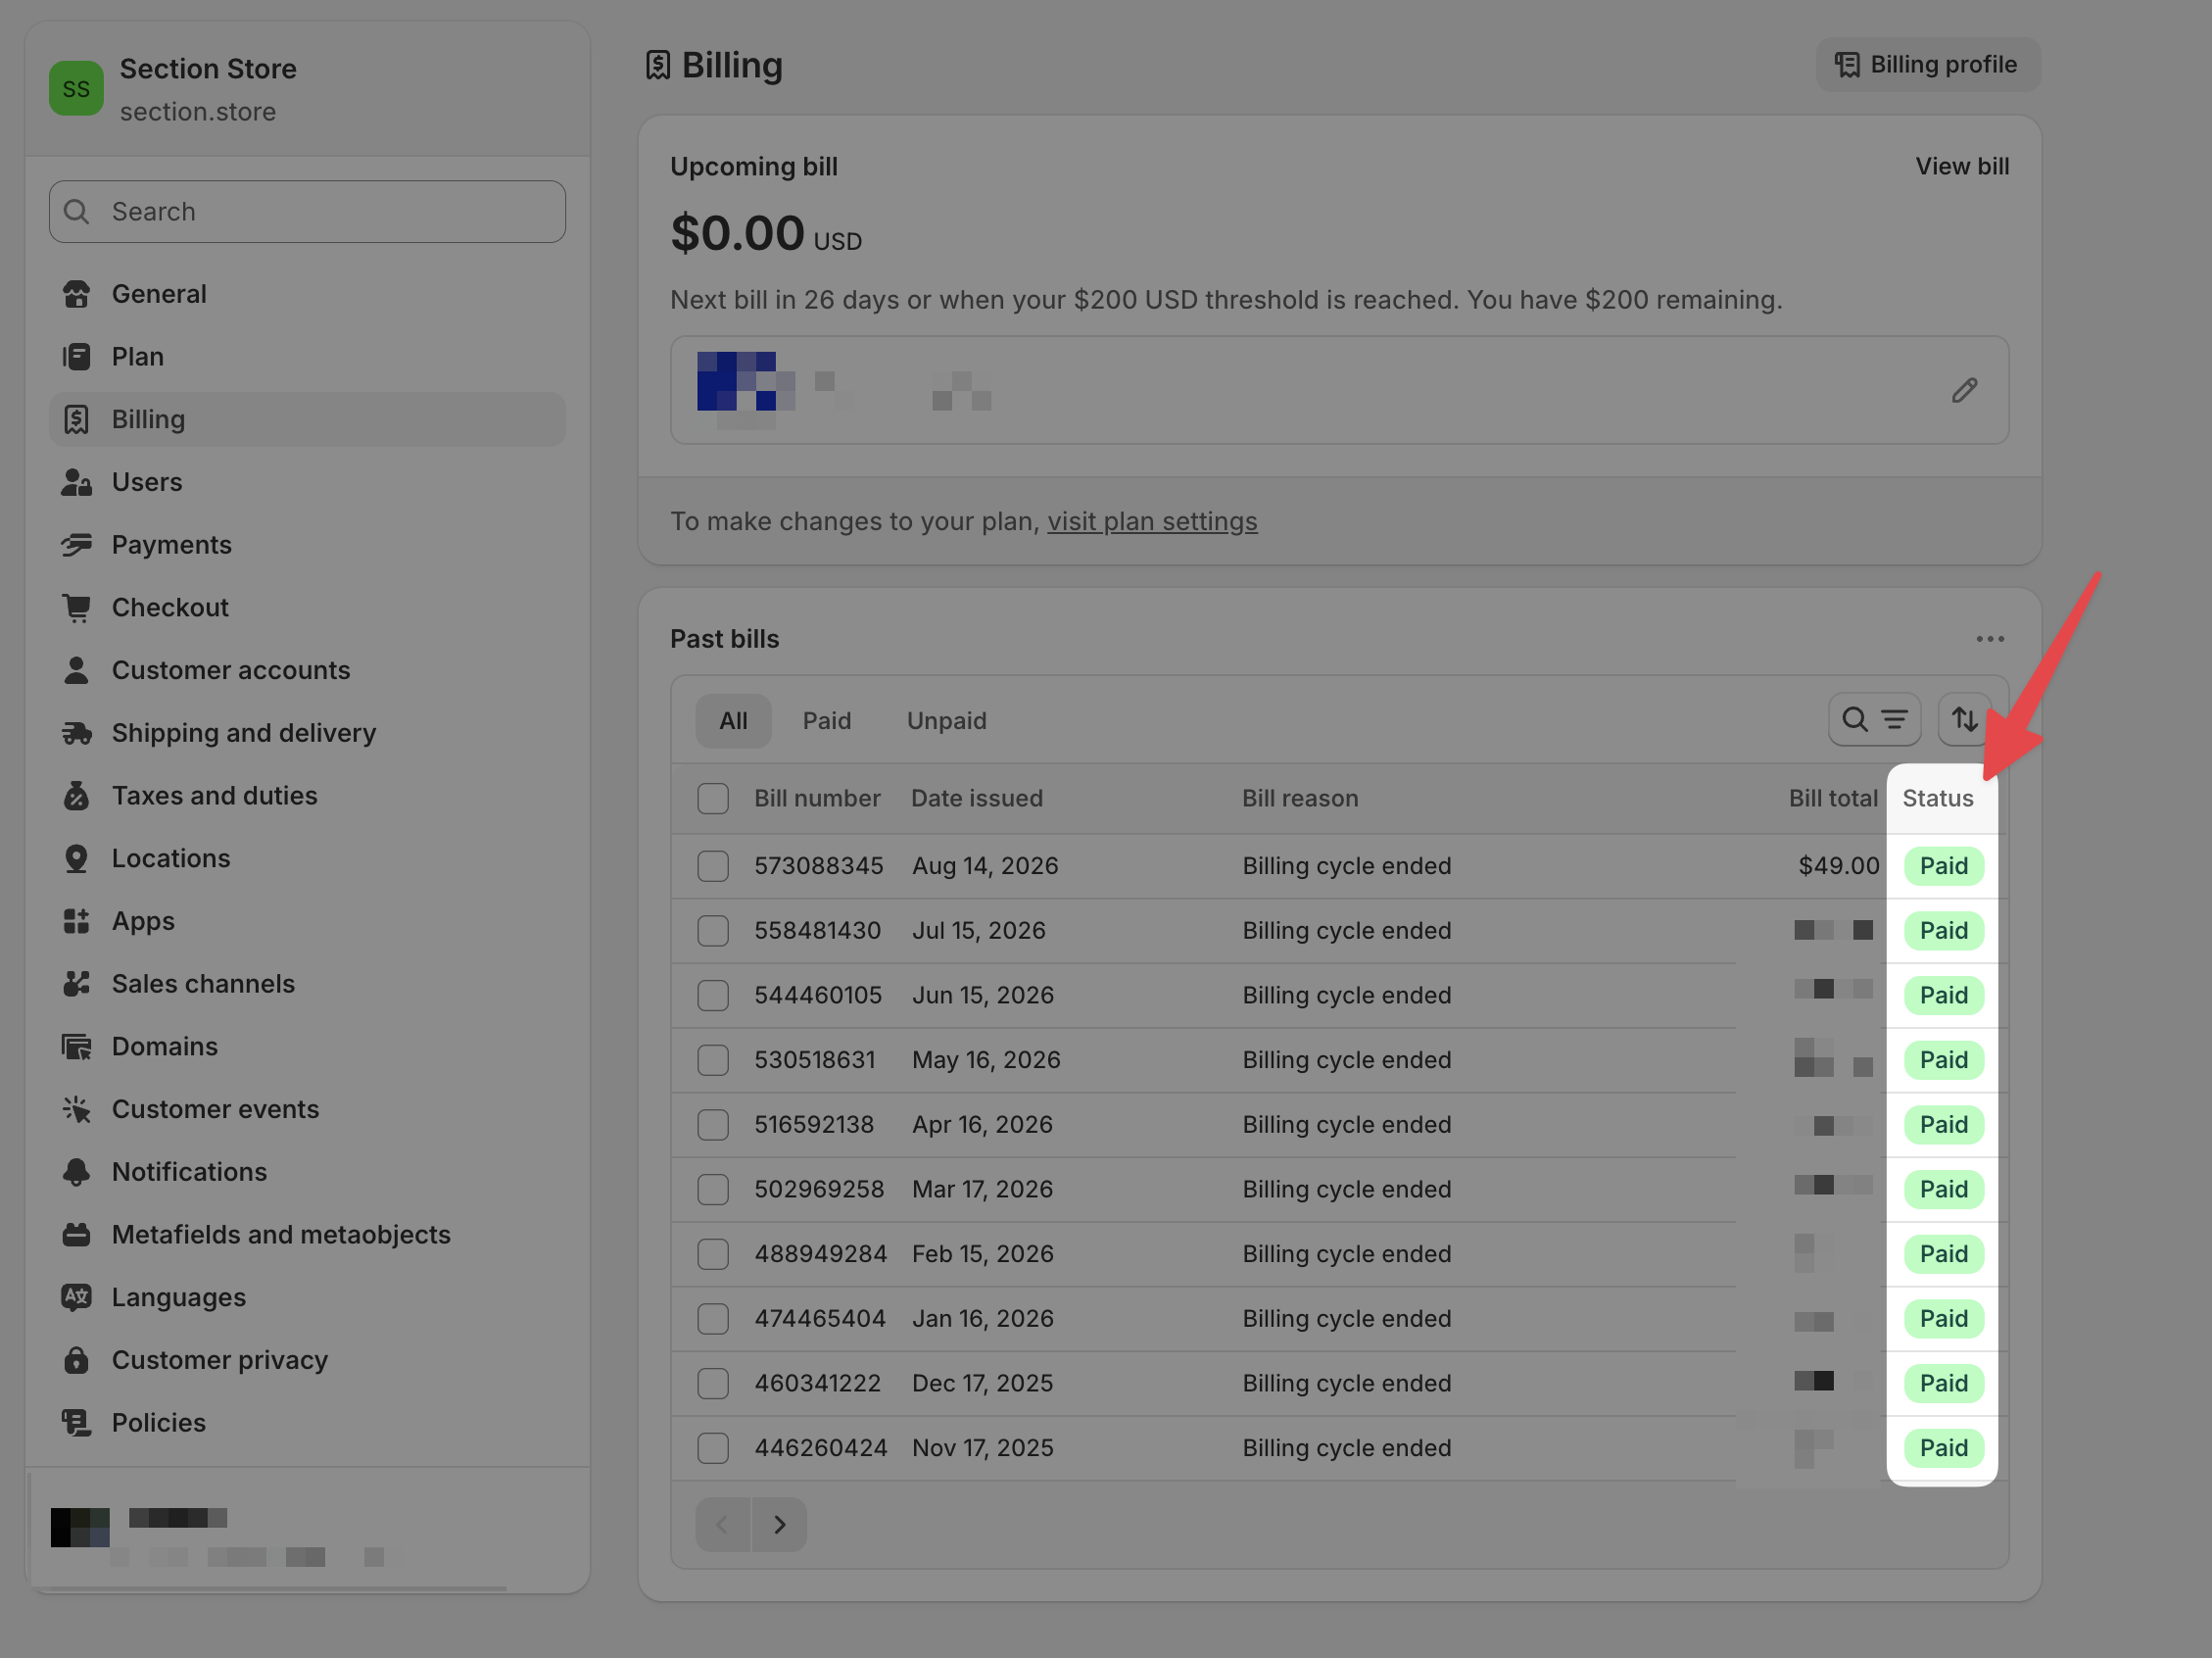2212x1658 pixels.
Task: Select the checkbox for bill 530518631
Action: point(713,1060)
